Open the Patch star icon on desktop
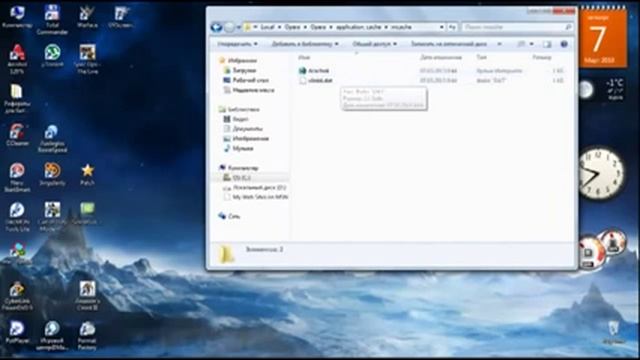This screenshot has width=640, height=360. tap(87, 174)
